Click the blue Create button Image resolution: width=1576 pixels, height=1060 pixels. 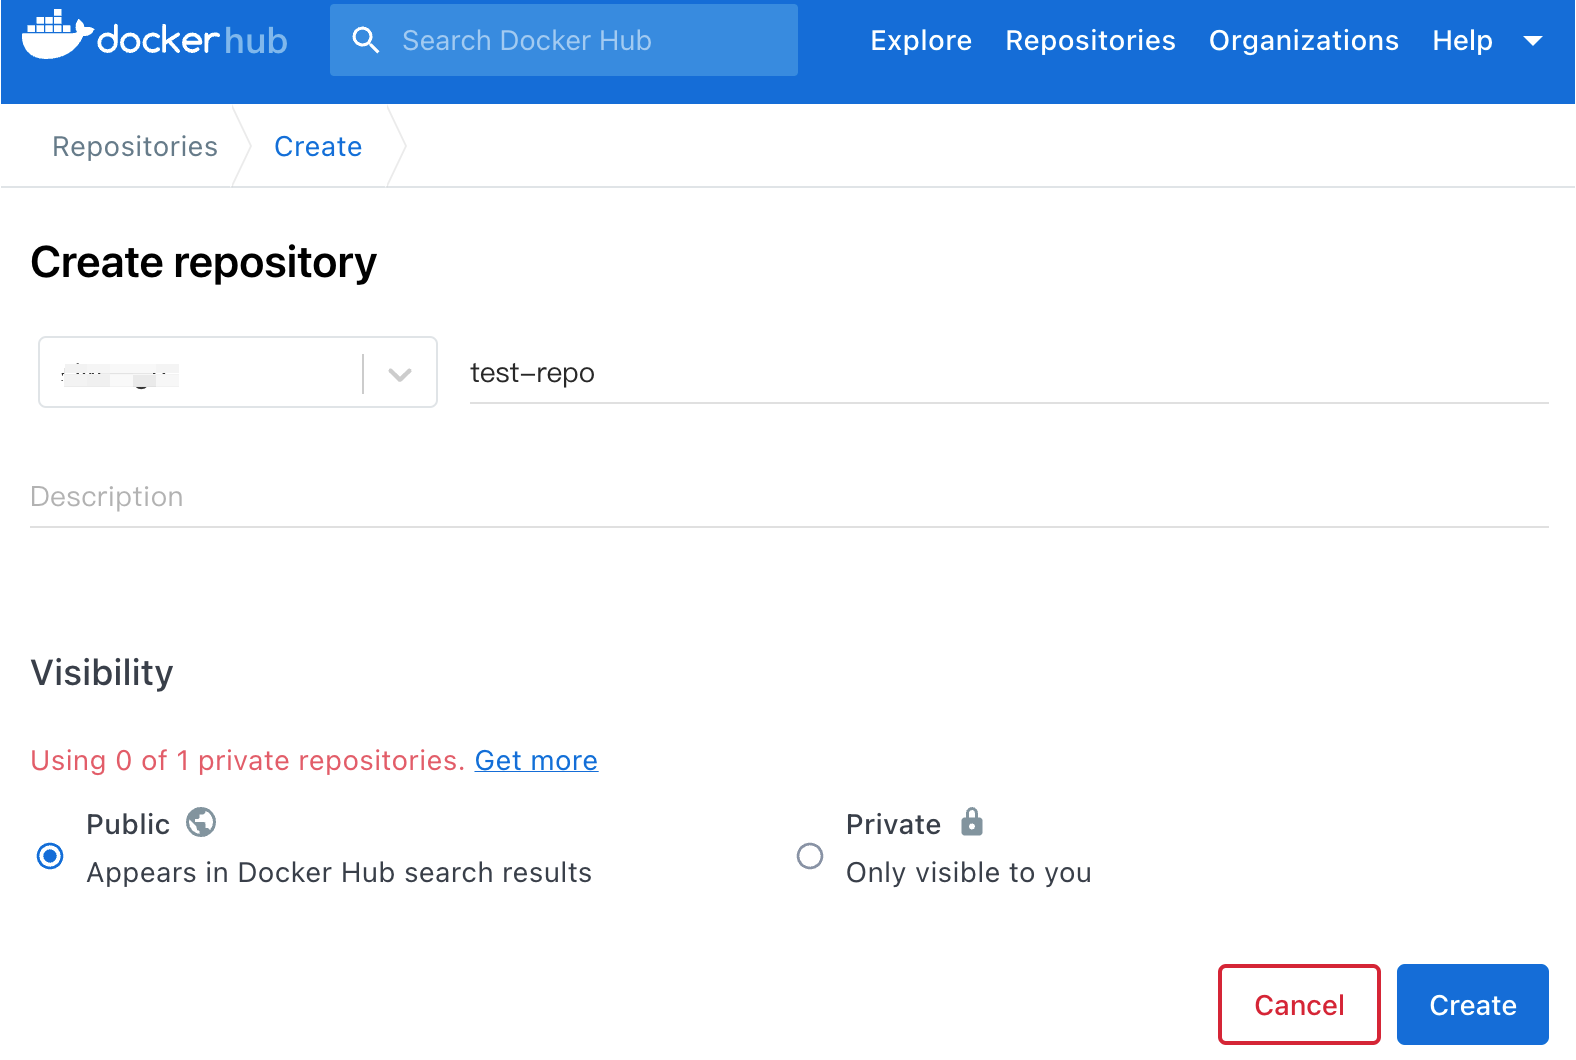1473,1004
